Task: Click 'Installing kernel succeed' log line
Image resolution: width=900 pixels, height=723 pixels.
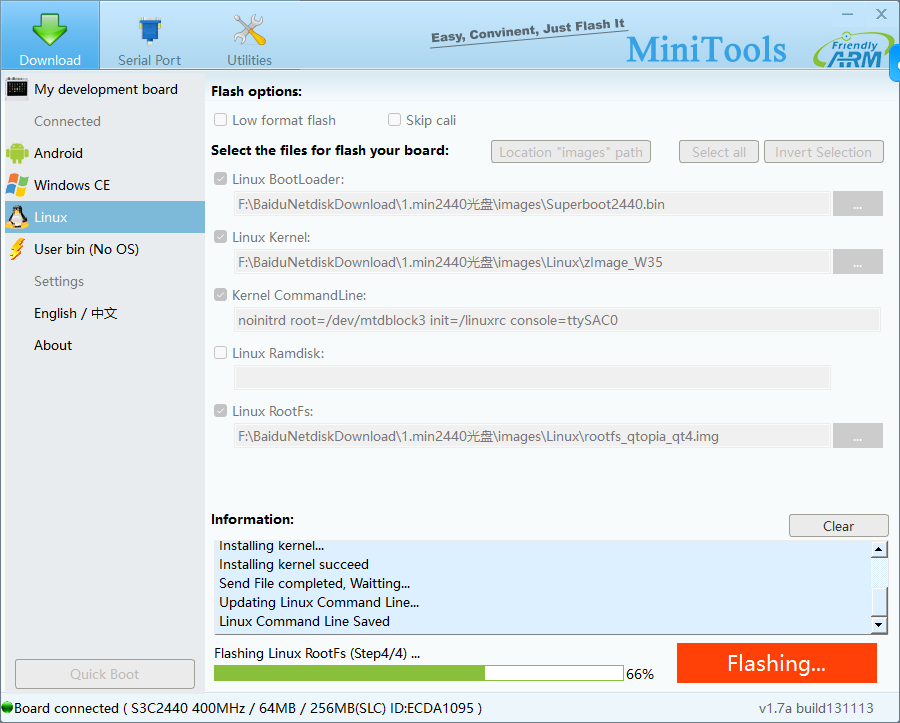Action: 294,564
